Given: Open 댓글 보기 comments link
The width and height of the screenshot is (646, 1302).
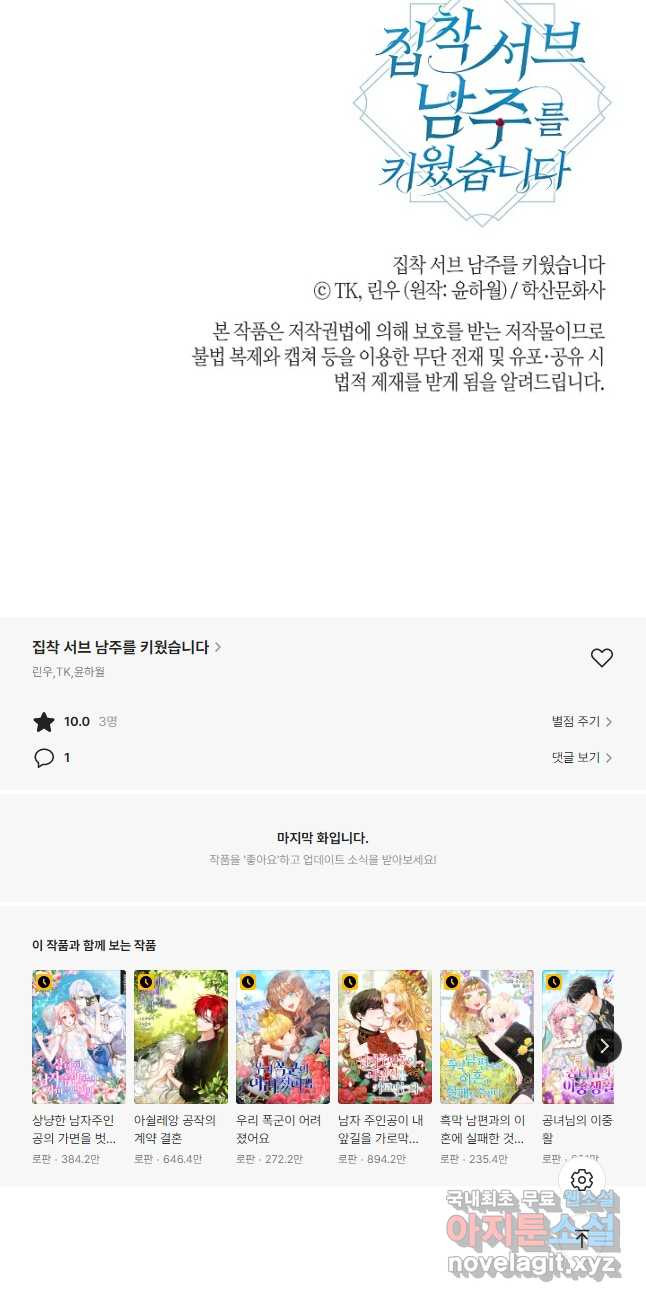Looking at the screenshot, I should [x=582, y=758].
